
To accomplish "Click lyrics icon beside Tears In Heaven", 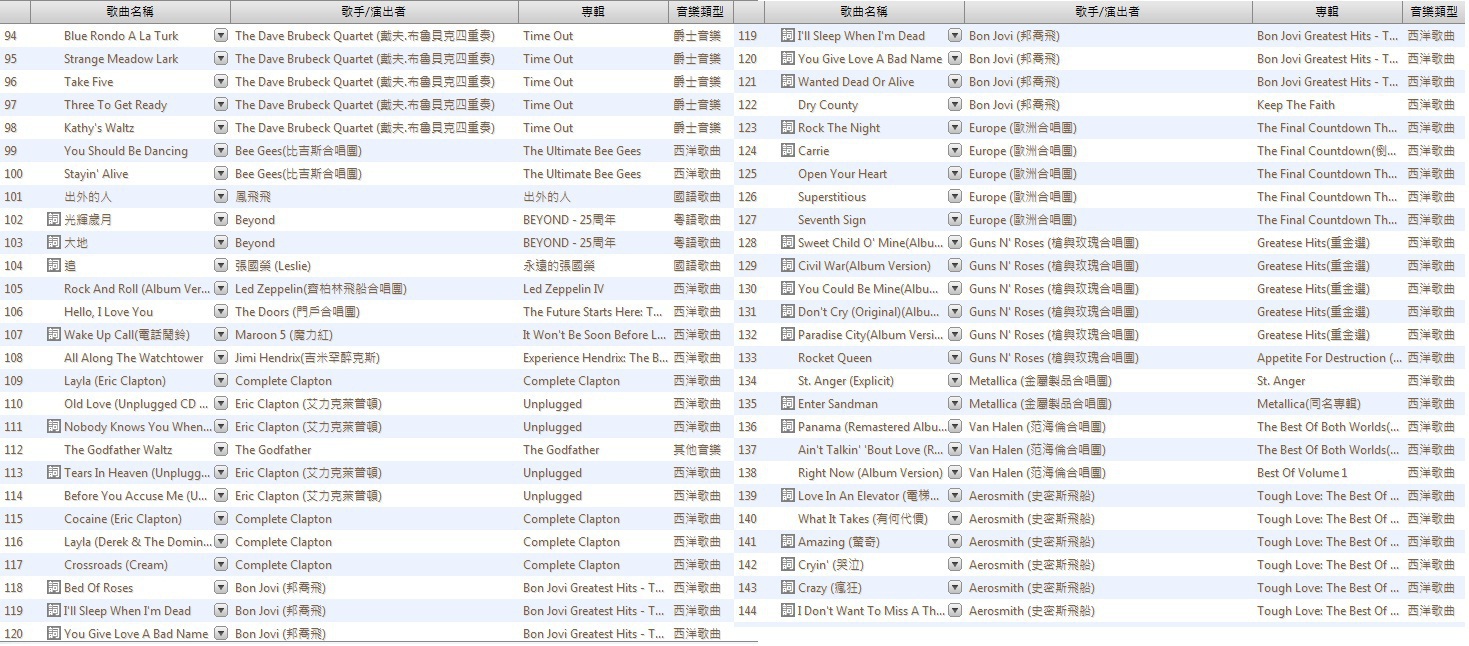I will point(54,472).
